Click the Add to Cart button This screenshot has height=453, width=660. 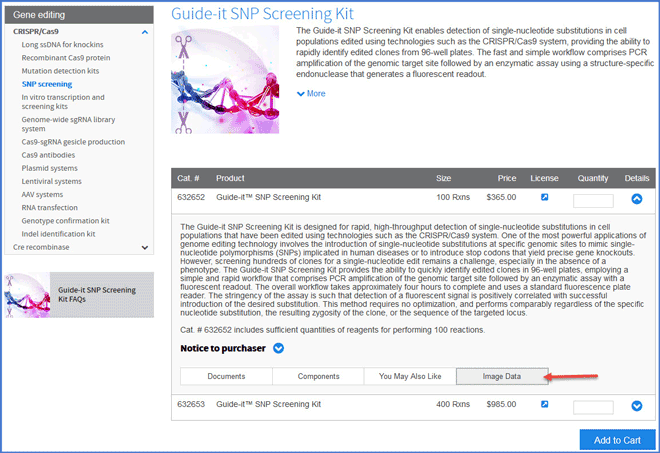click(x=617, y=440)
